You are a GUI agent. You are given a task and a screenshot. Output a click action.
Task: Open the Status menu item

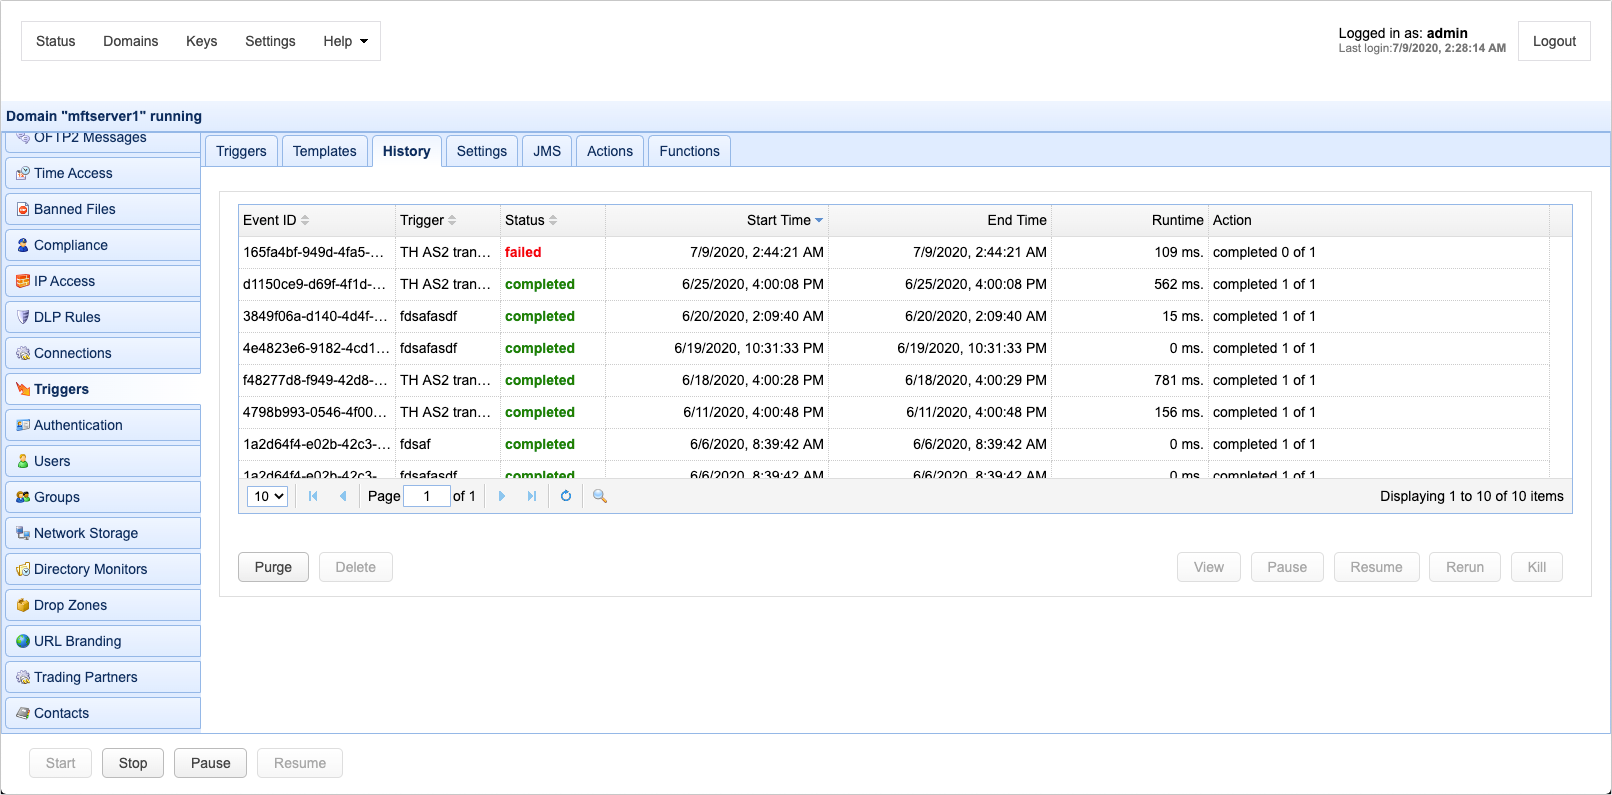(56, 41)
